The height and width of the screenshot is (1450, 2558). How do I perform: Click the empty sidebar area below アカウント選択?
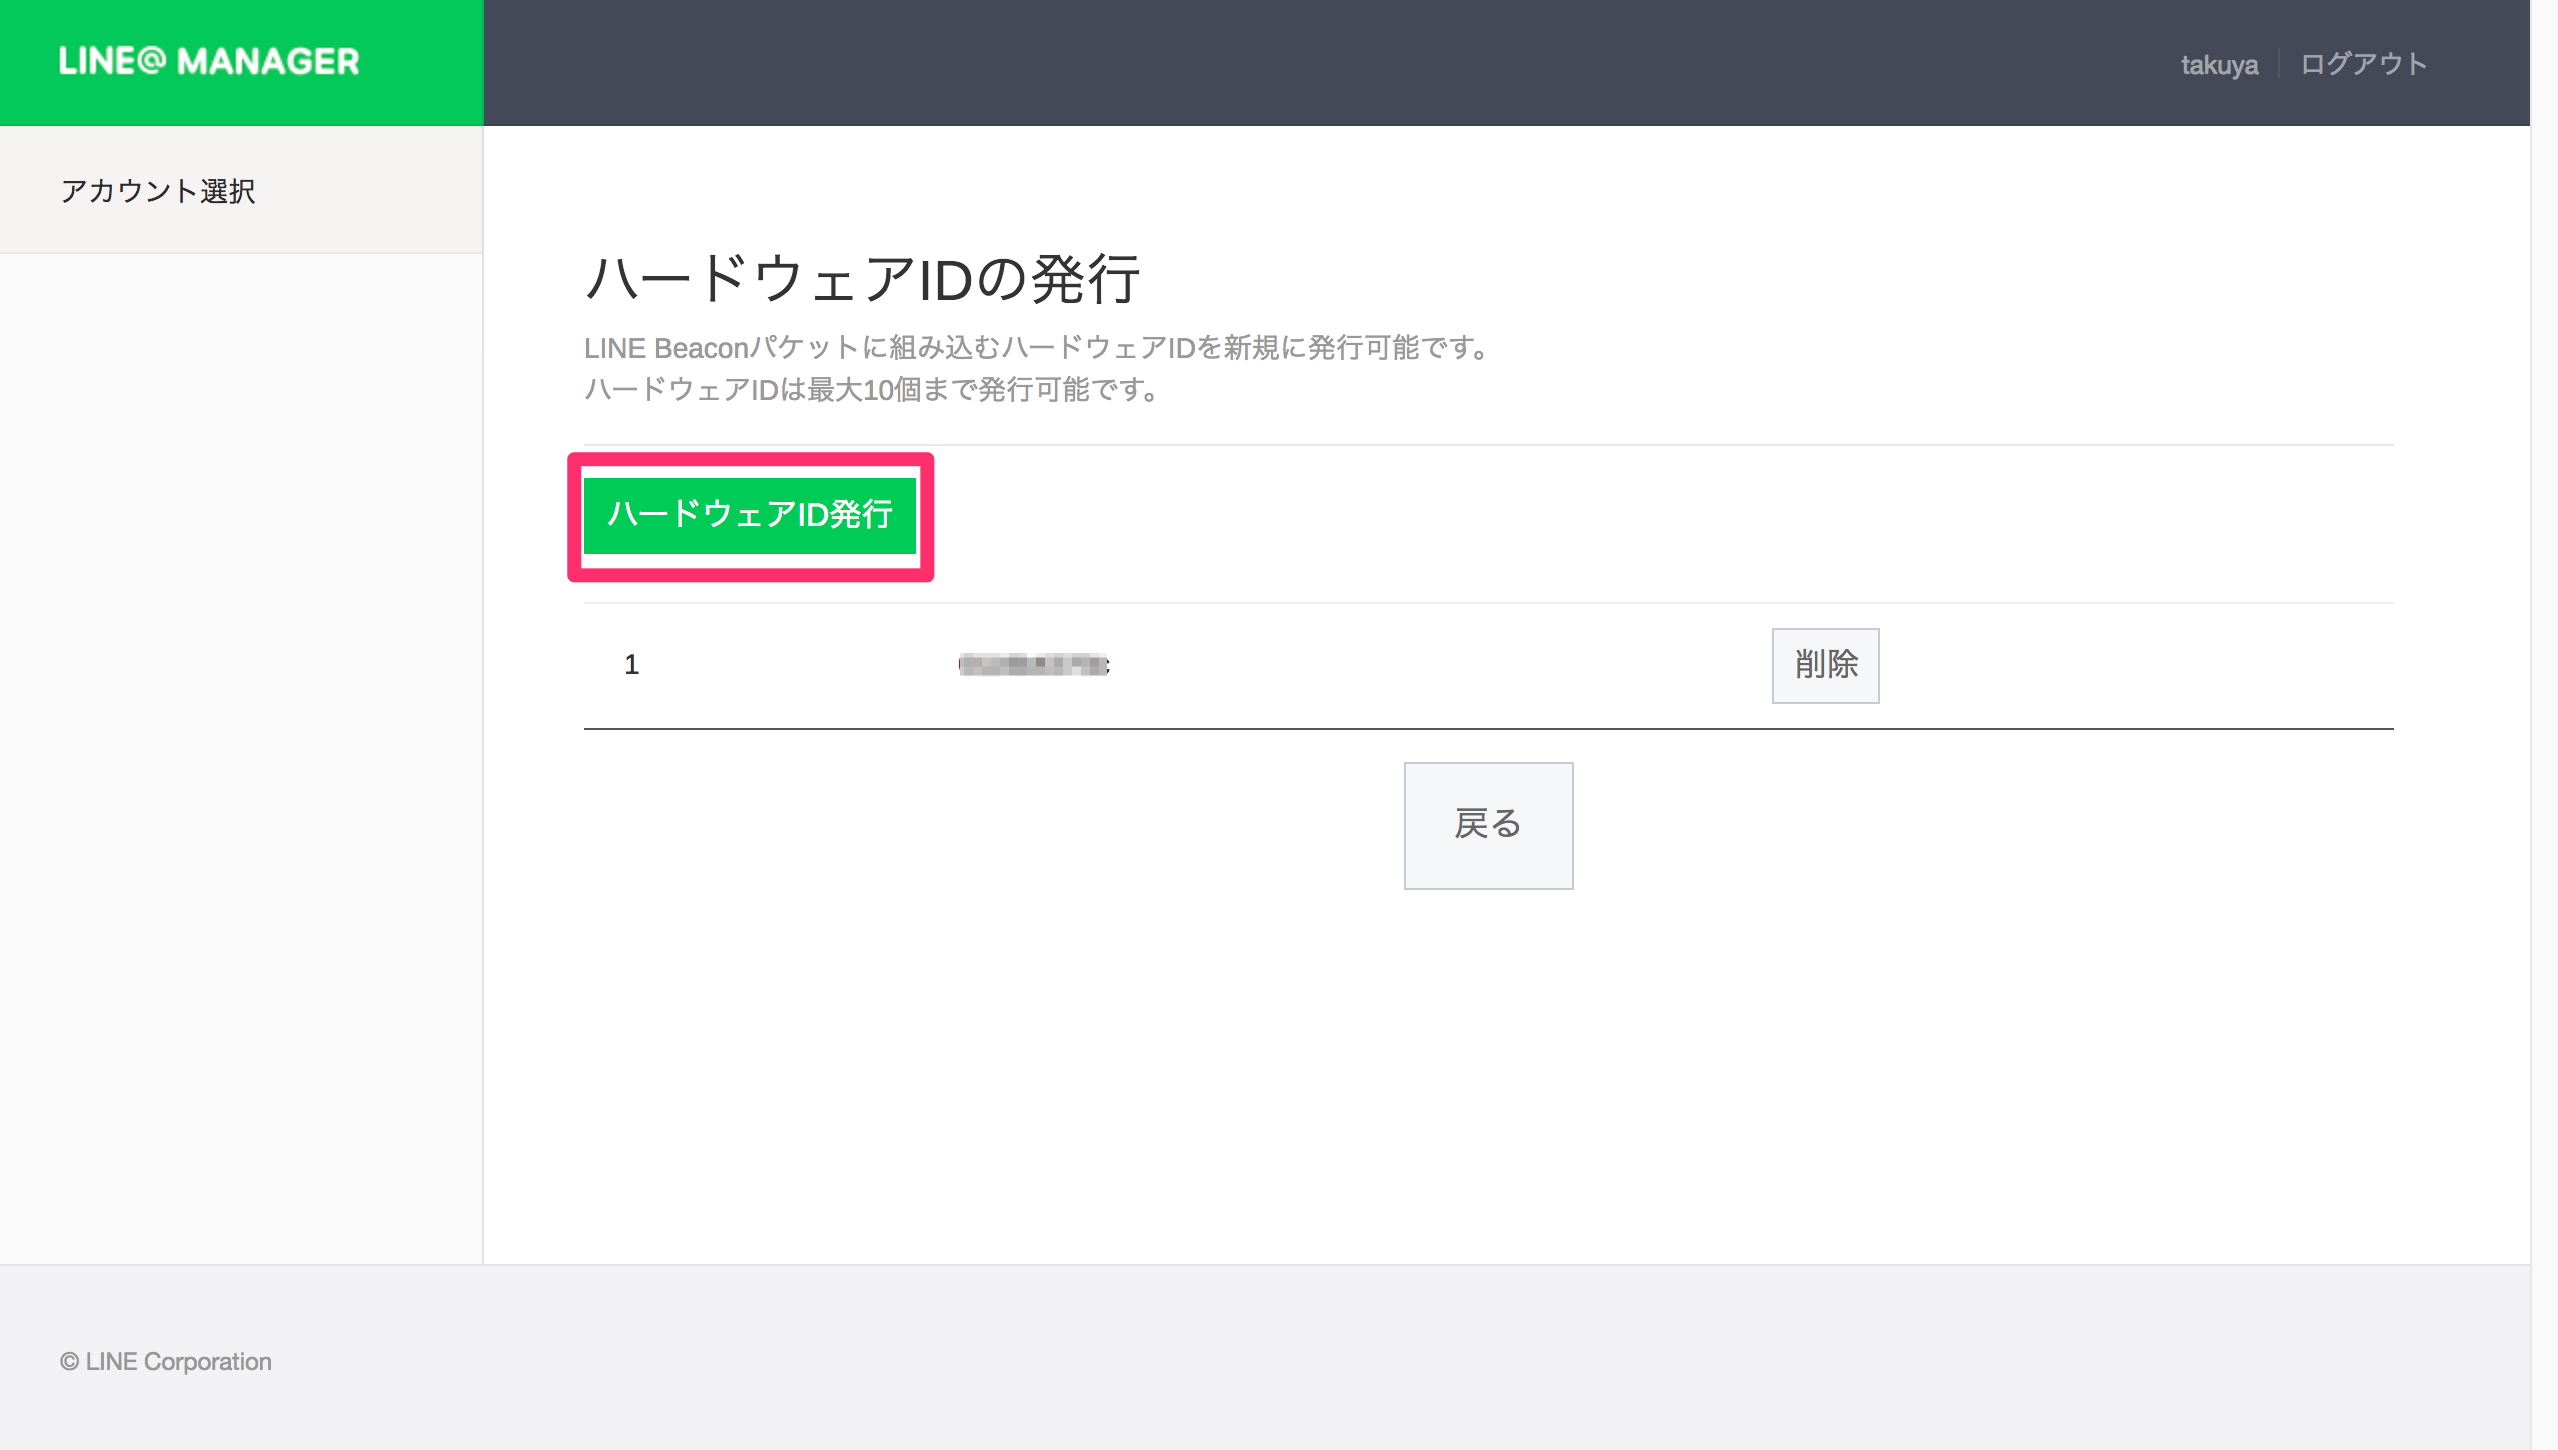tap(240, 750)
